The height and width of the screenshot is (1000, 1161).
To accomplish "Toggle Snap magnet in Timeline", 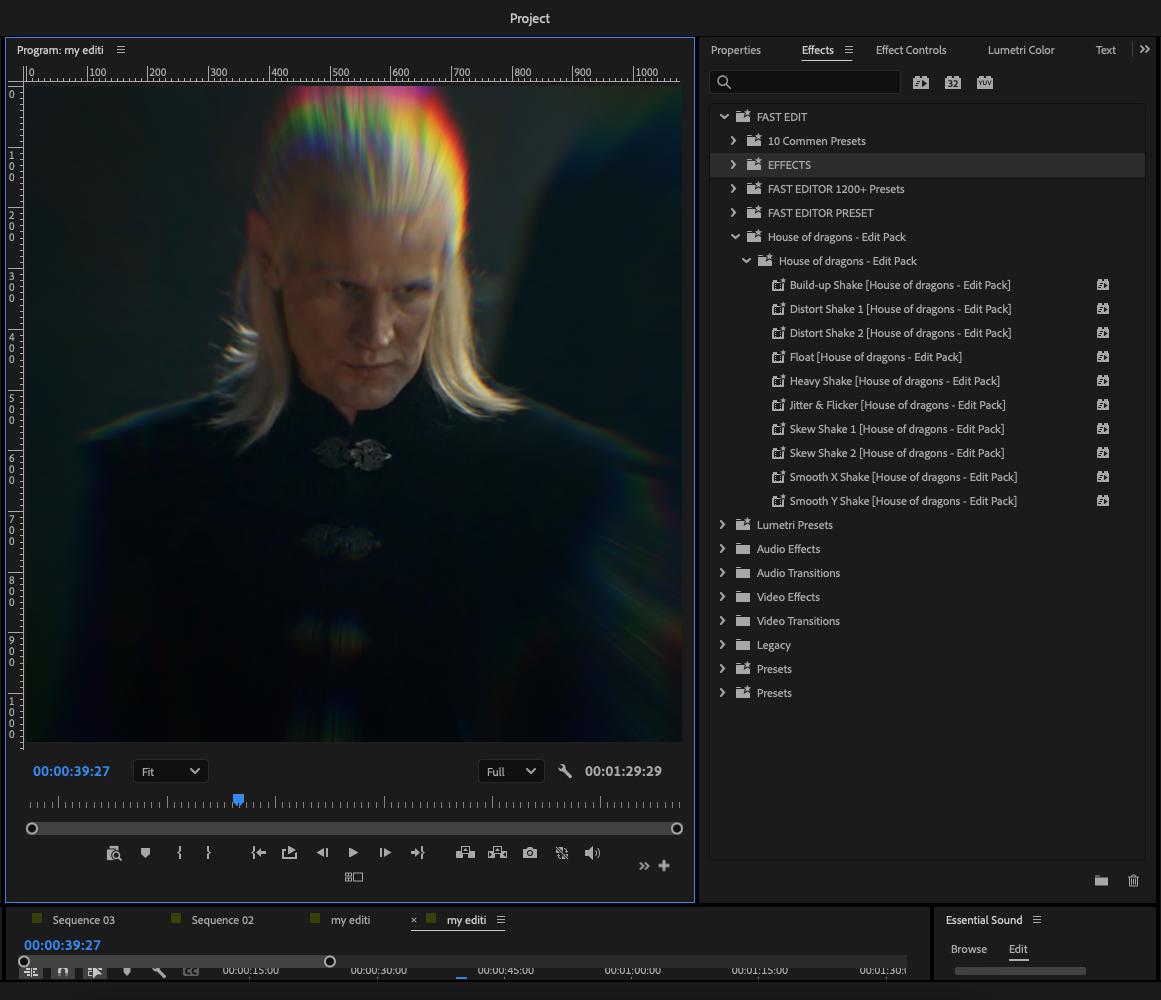I will coord(63,972).
